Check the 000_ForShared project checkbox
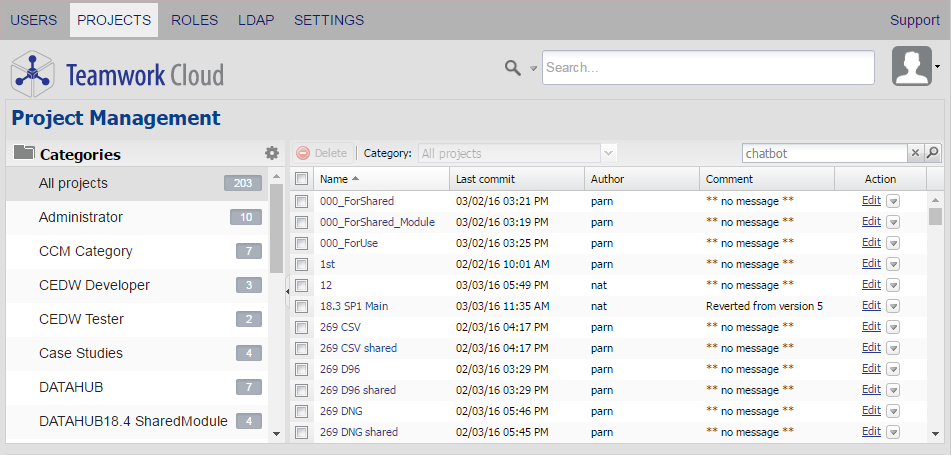951x455 pixels. pos(301,201)
